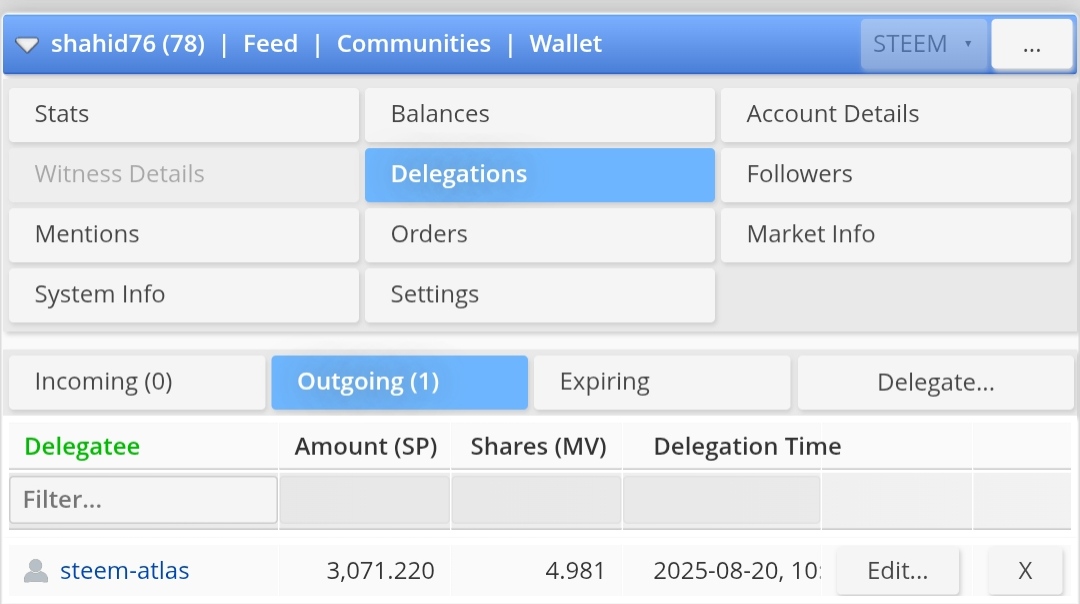Screen dimensions: 1080x604
Task: Go to the Feed link
Action: click(271, 44)
